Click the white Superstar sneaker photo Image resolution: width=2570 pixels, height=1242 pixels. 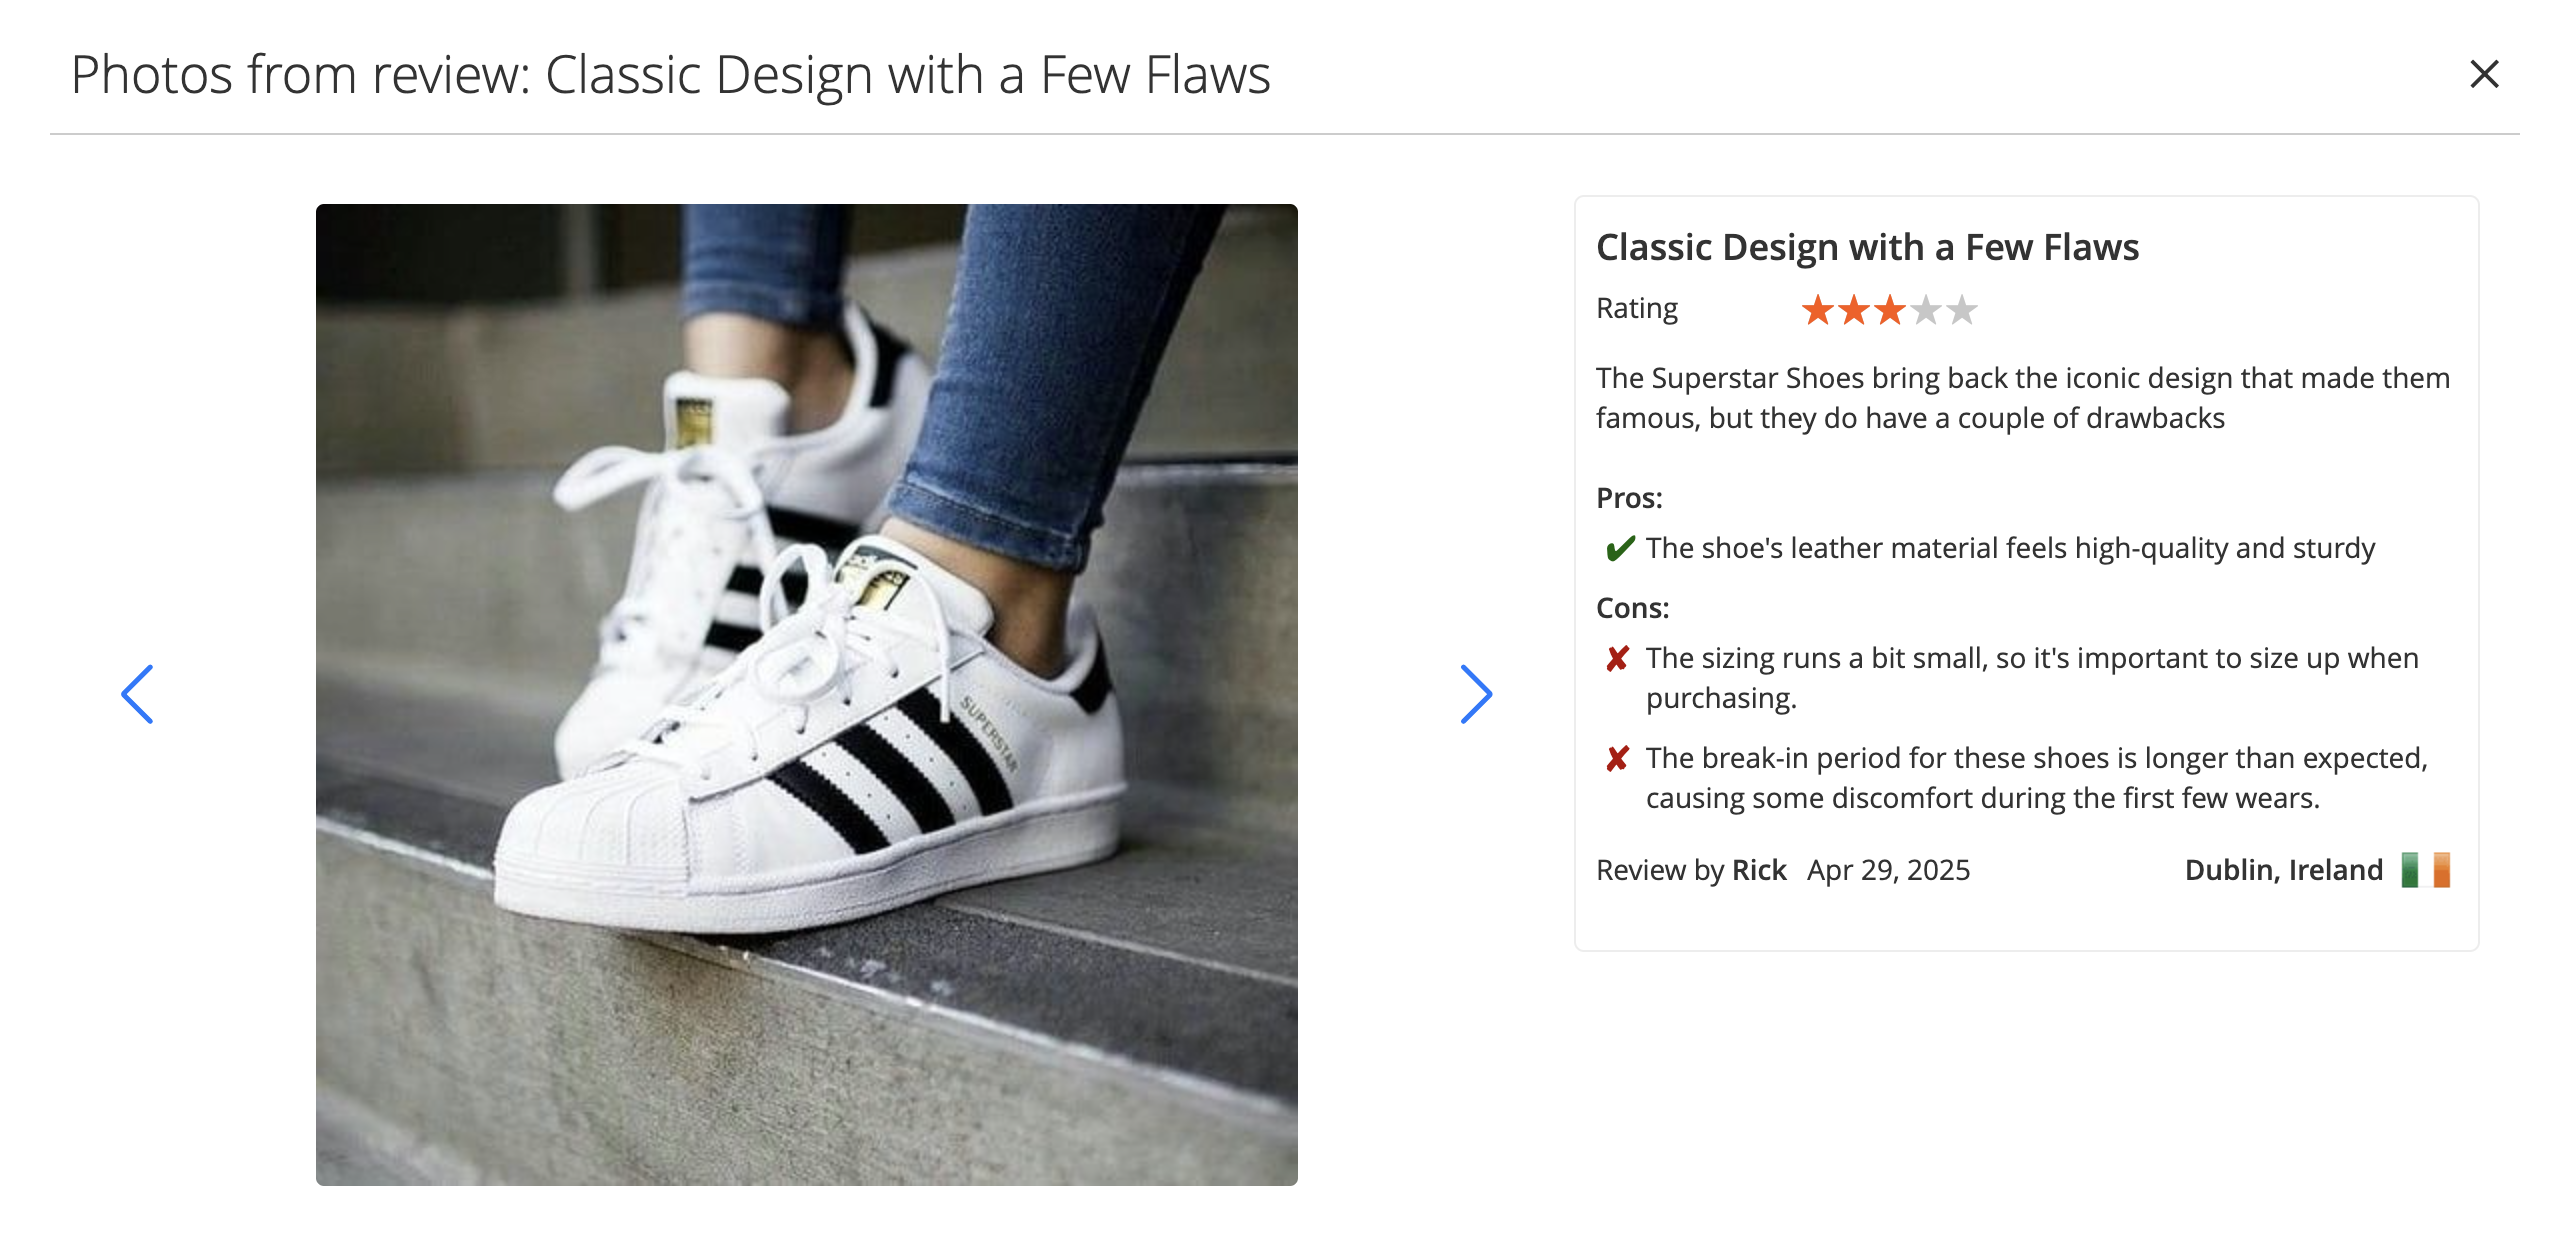806,694
